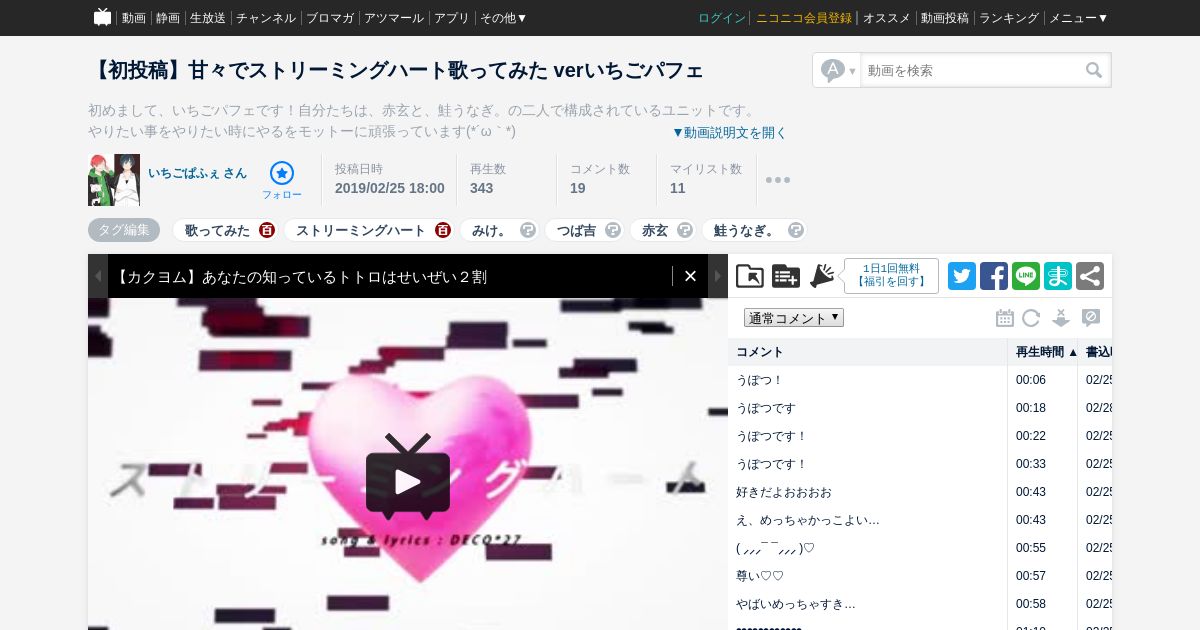This screenshot has width=1200, height=630.
Task: Click the タグ編集 button
Action: coord(124,230)
